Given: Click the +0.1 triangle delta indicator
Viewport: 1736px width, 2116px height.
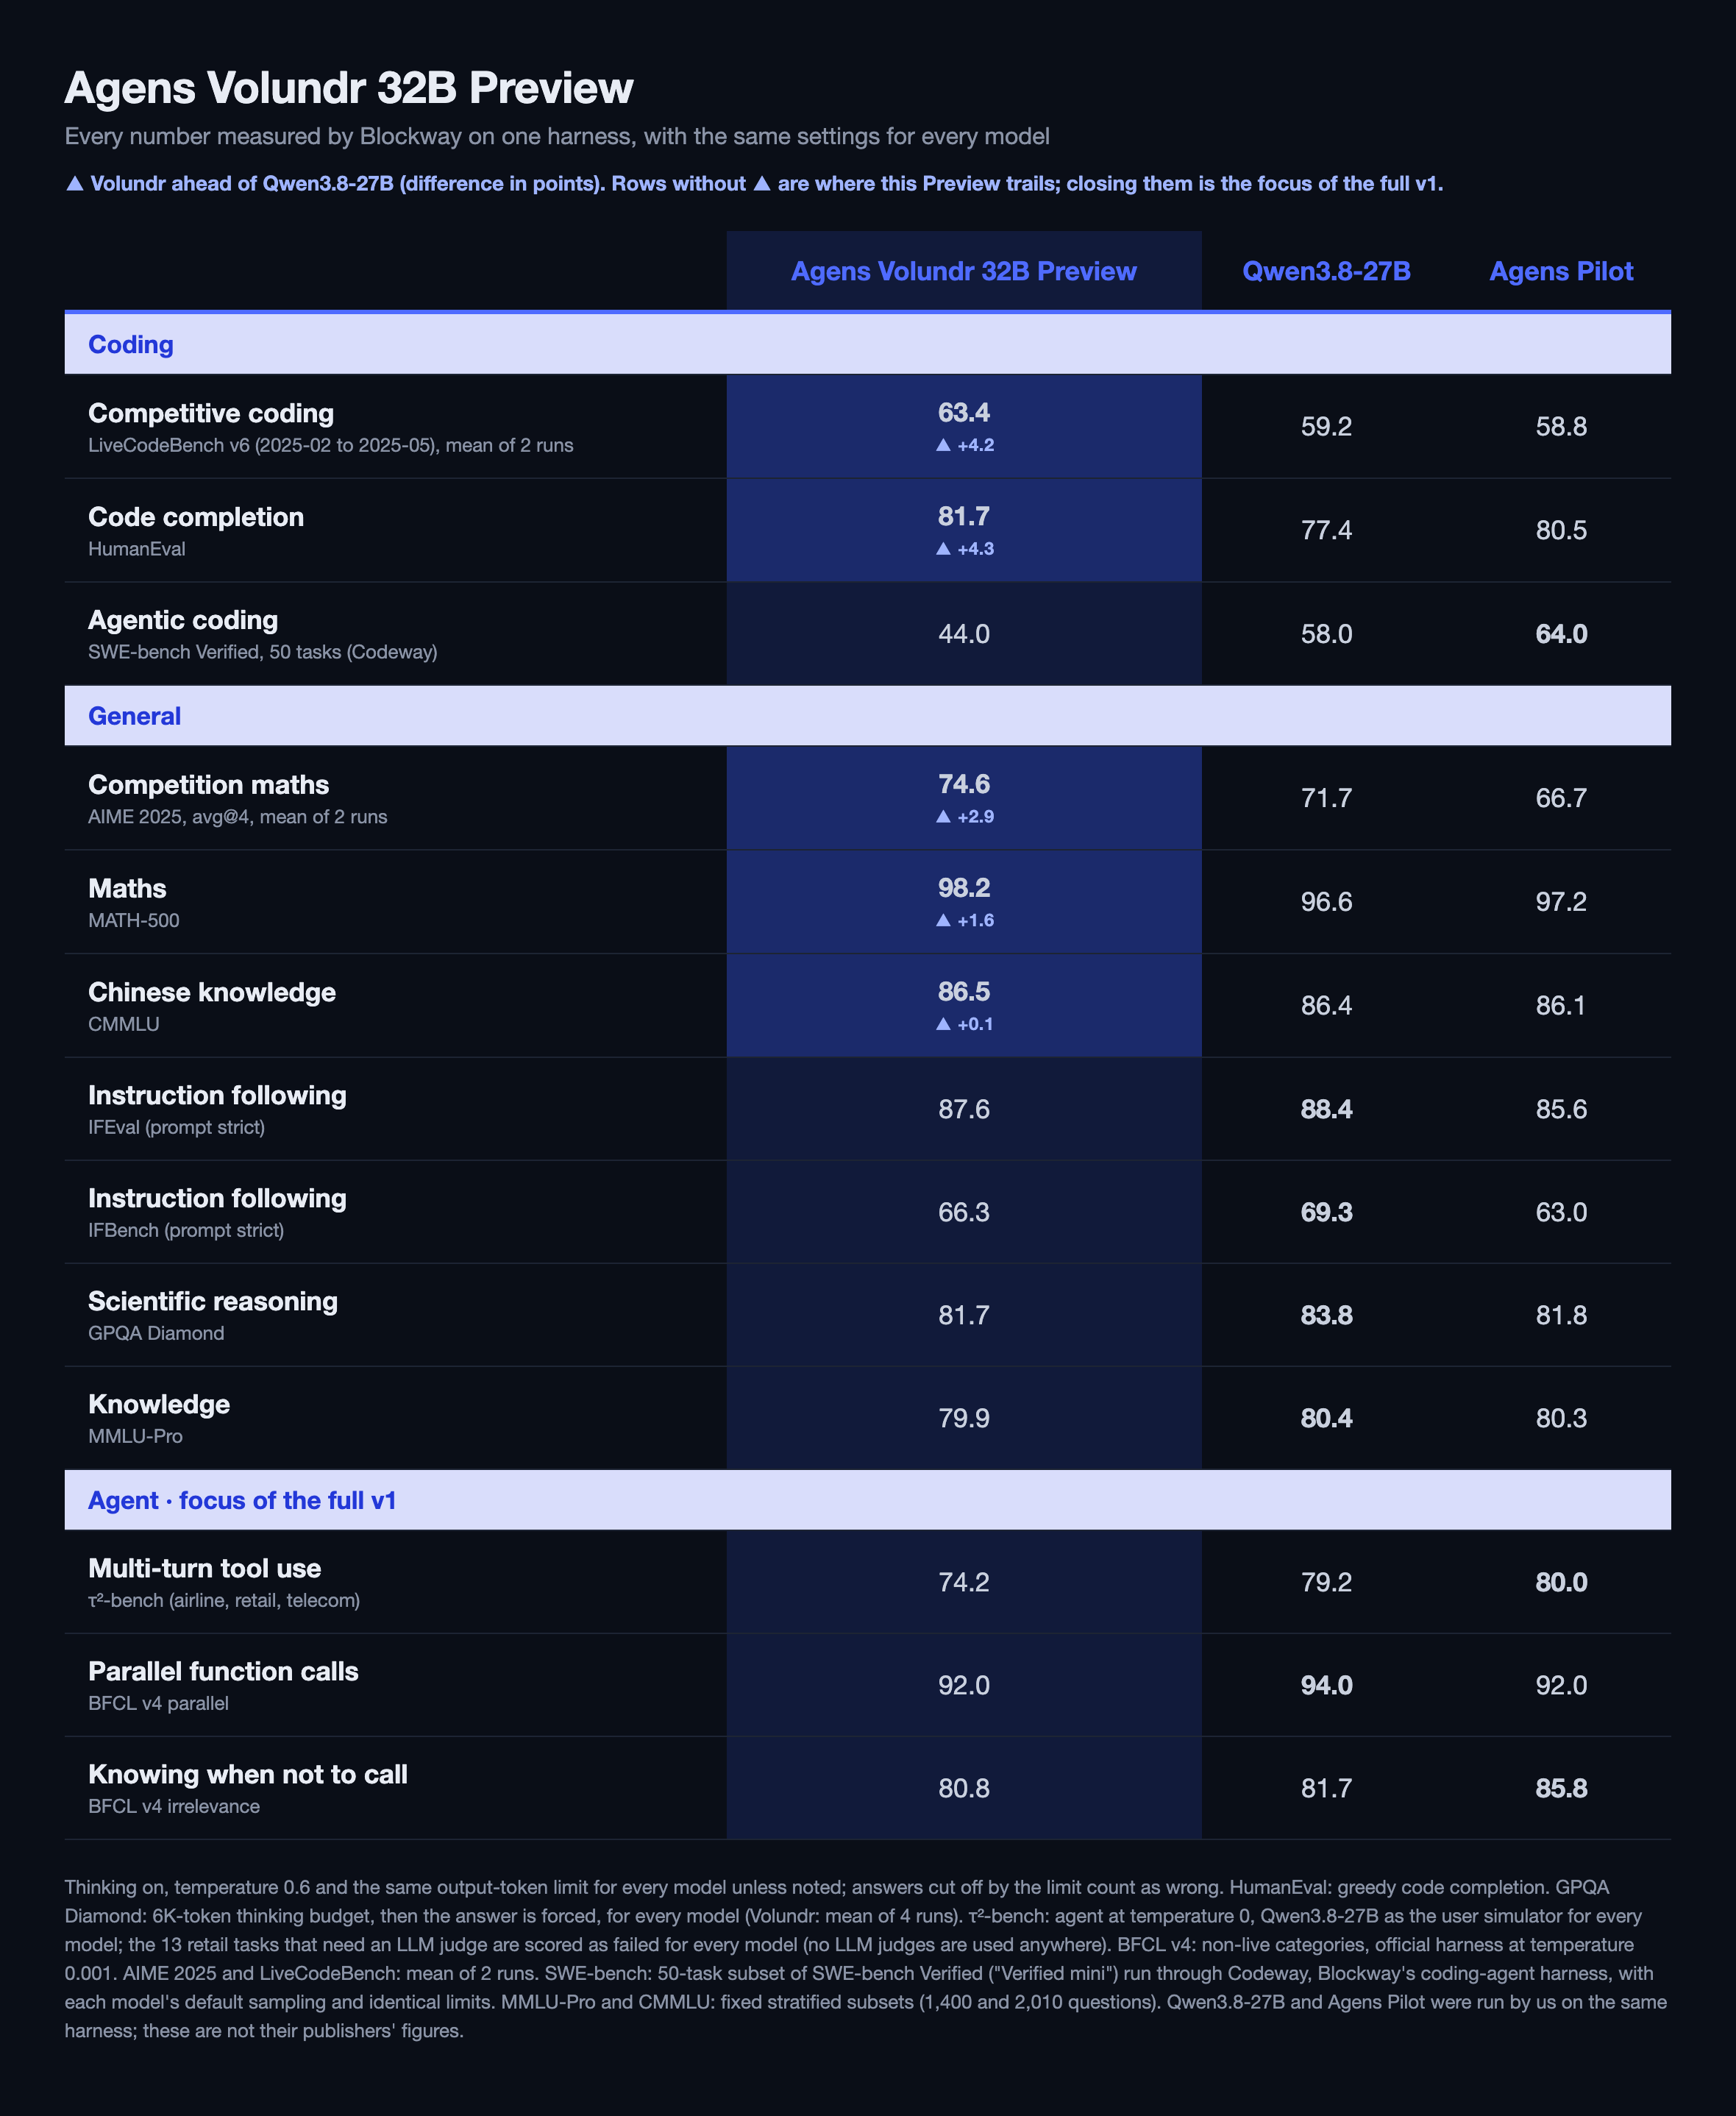Looking at the screenshot, I should click(x=964, y=1024).
